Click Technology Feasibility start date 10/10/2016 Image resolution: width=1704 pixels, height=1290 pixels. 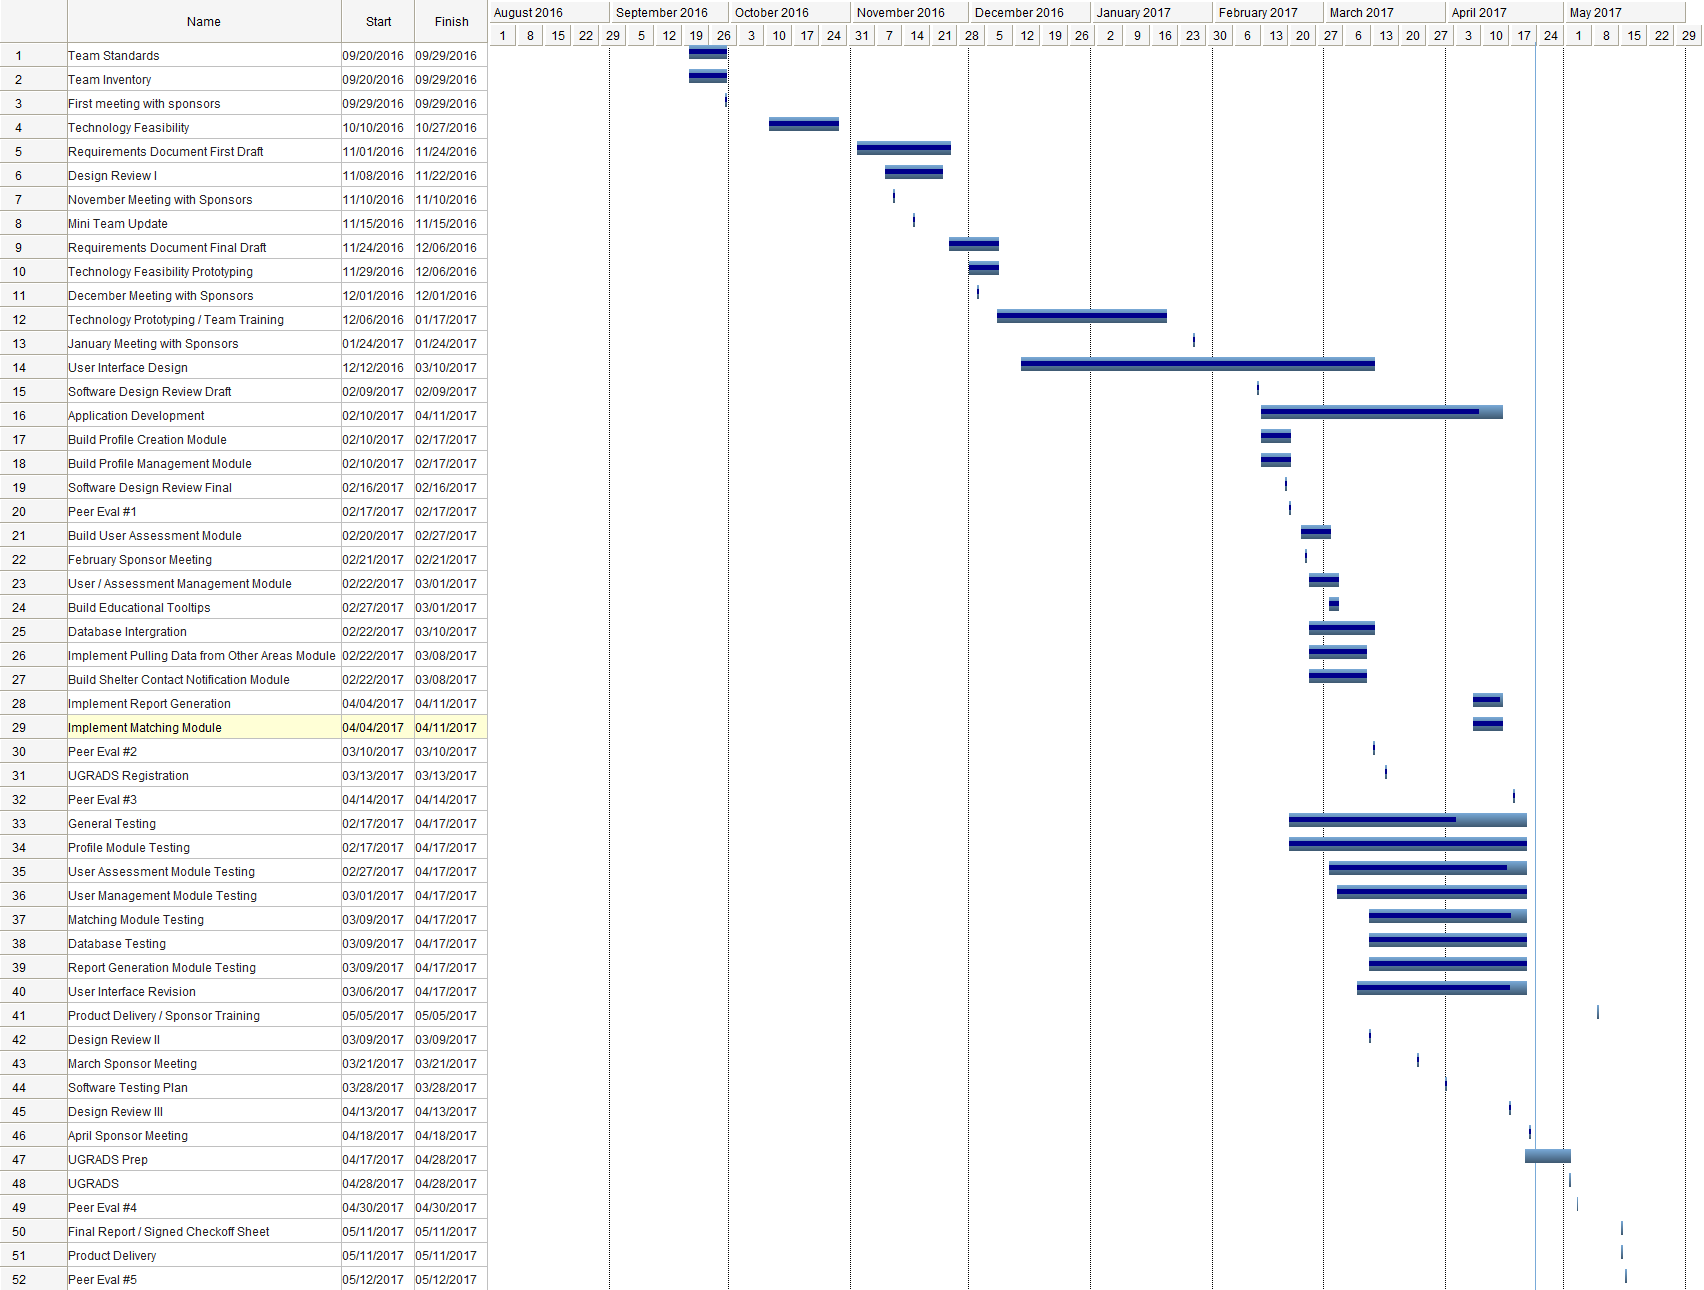tap(373, 128)
